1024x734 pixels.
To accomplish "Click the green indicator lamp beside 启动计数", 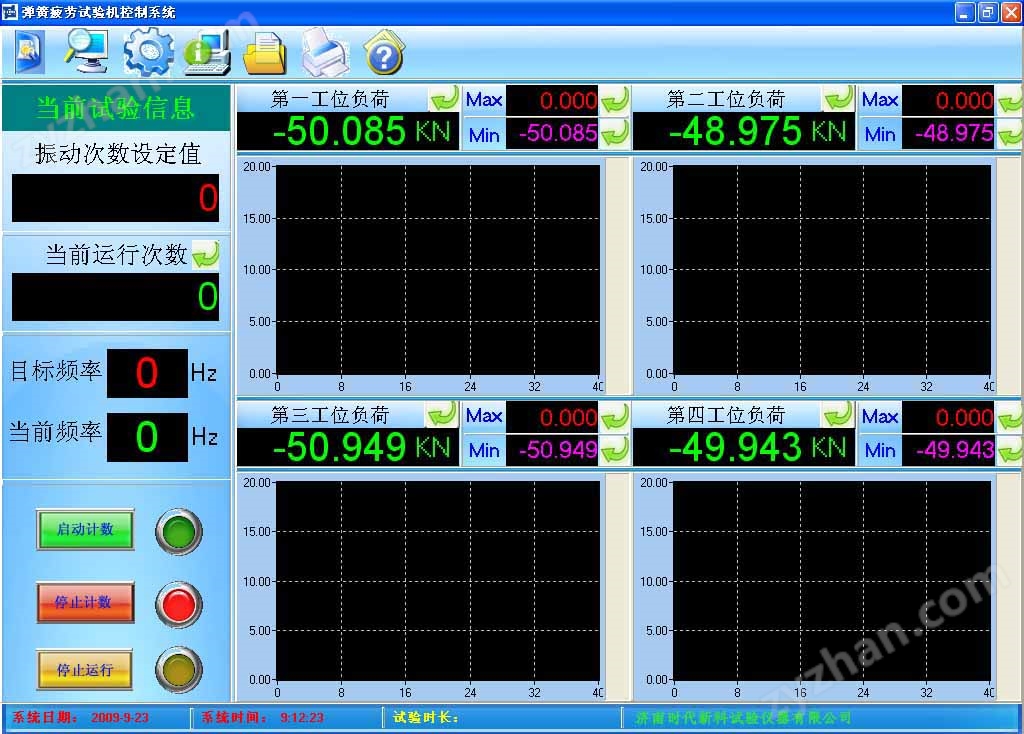I will click(179, 531).
